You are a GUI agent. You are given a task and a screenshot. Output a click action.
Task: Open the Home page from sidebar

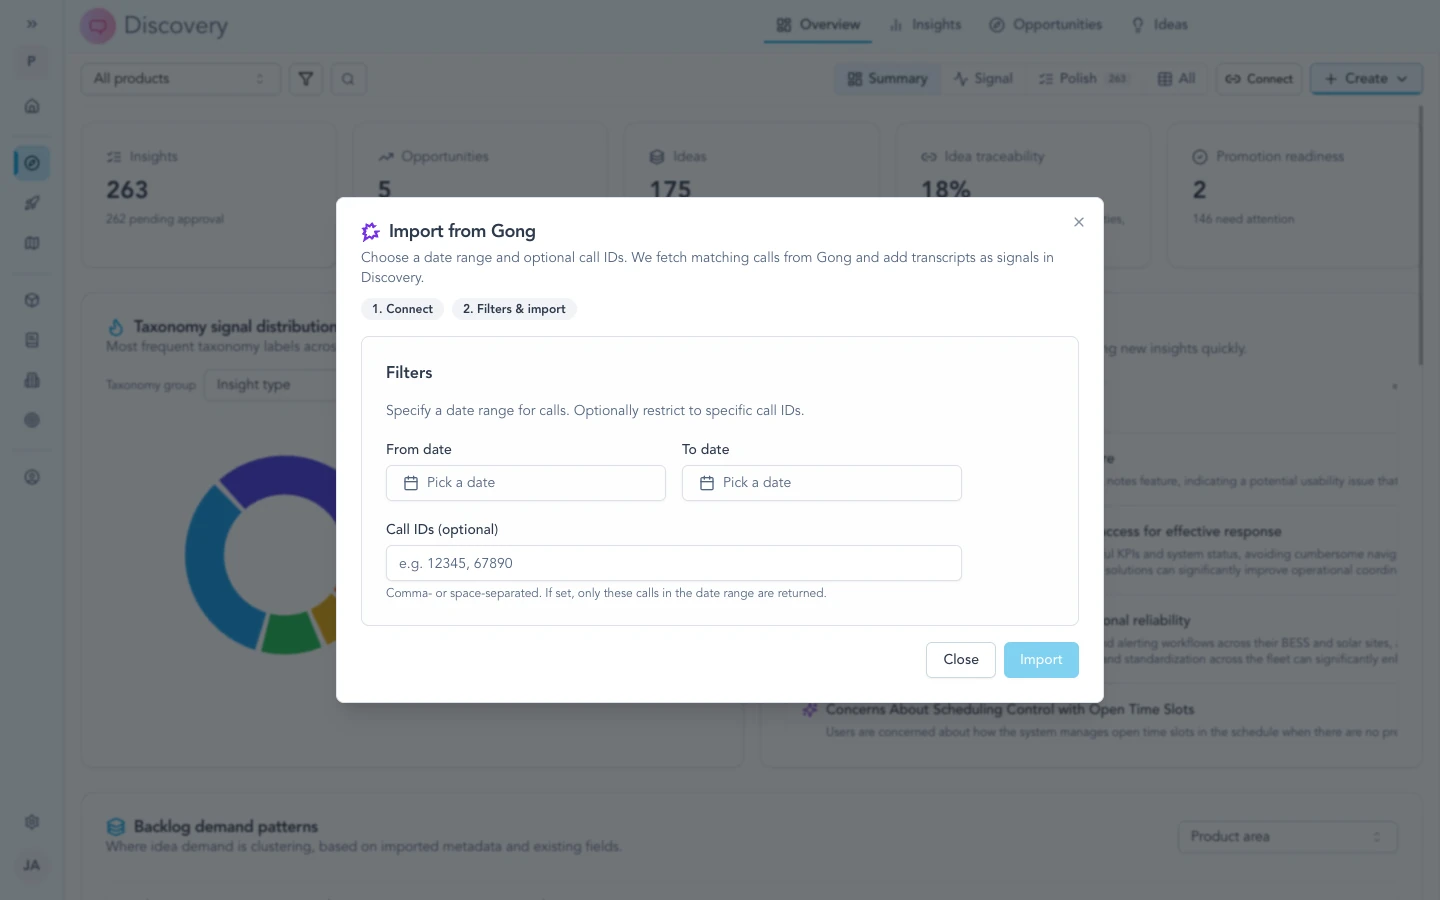pos(32,106)
